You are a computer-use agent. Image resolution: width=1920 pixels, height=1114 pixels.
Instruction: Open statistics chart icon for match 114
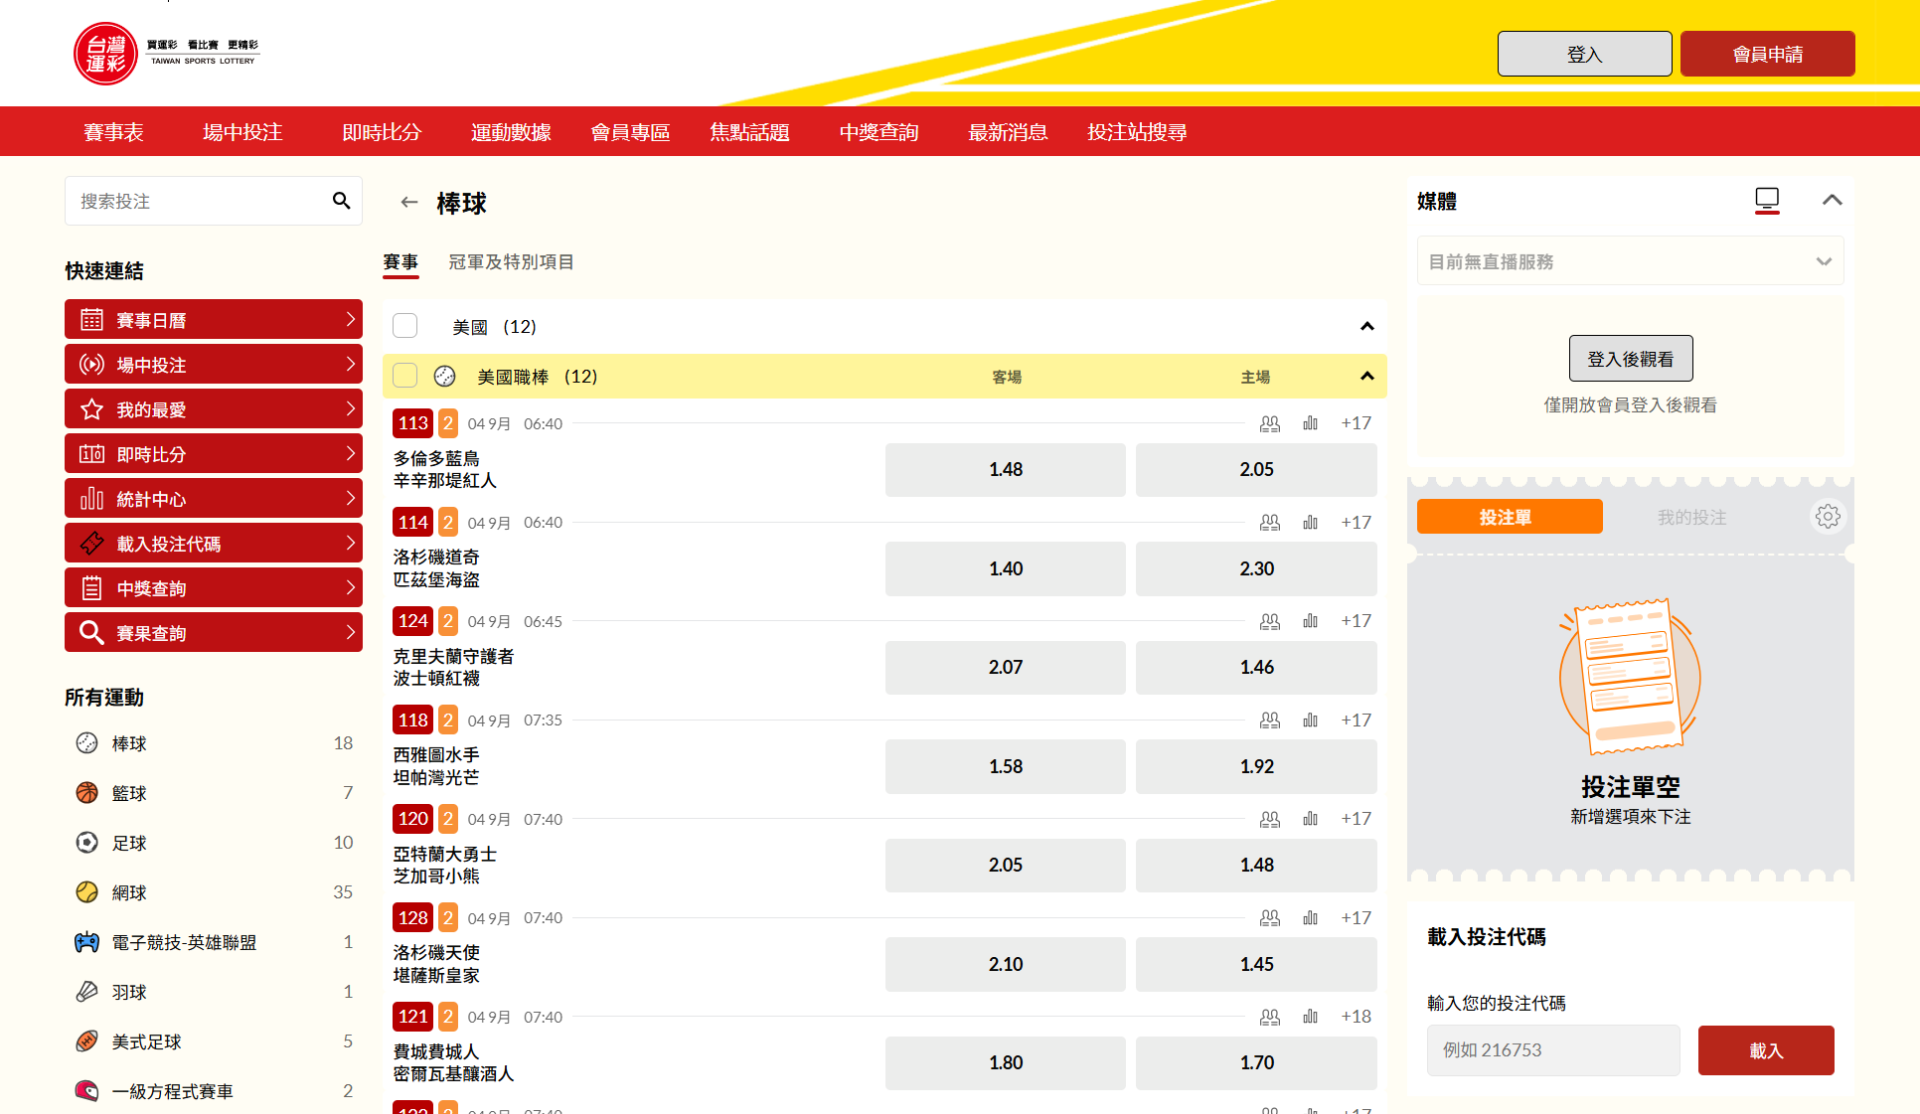(1310, 523)
